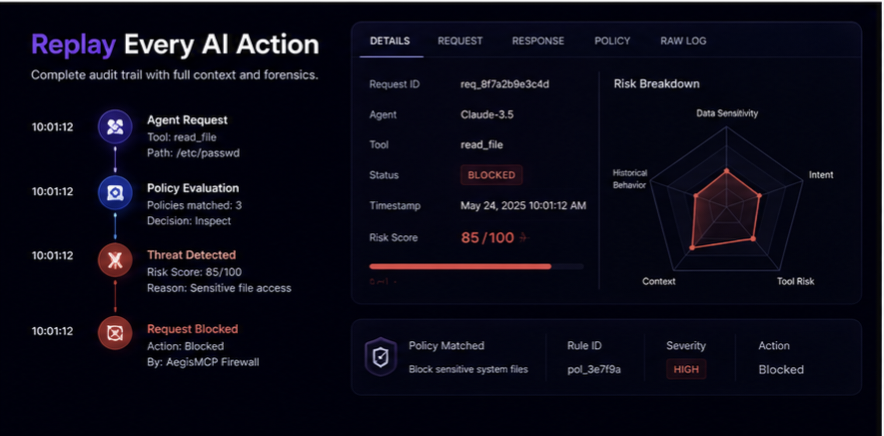The height and width of the screenshot is (436, 884).
Task: Click the Historical Behavior radar label
Action: 630,179
